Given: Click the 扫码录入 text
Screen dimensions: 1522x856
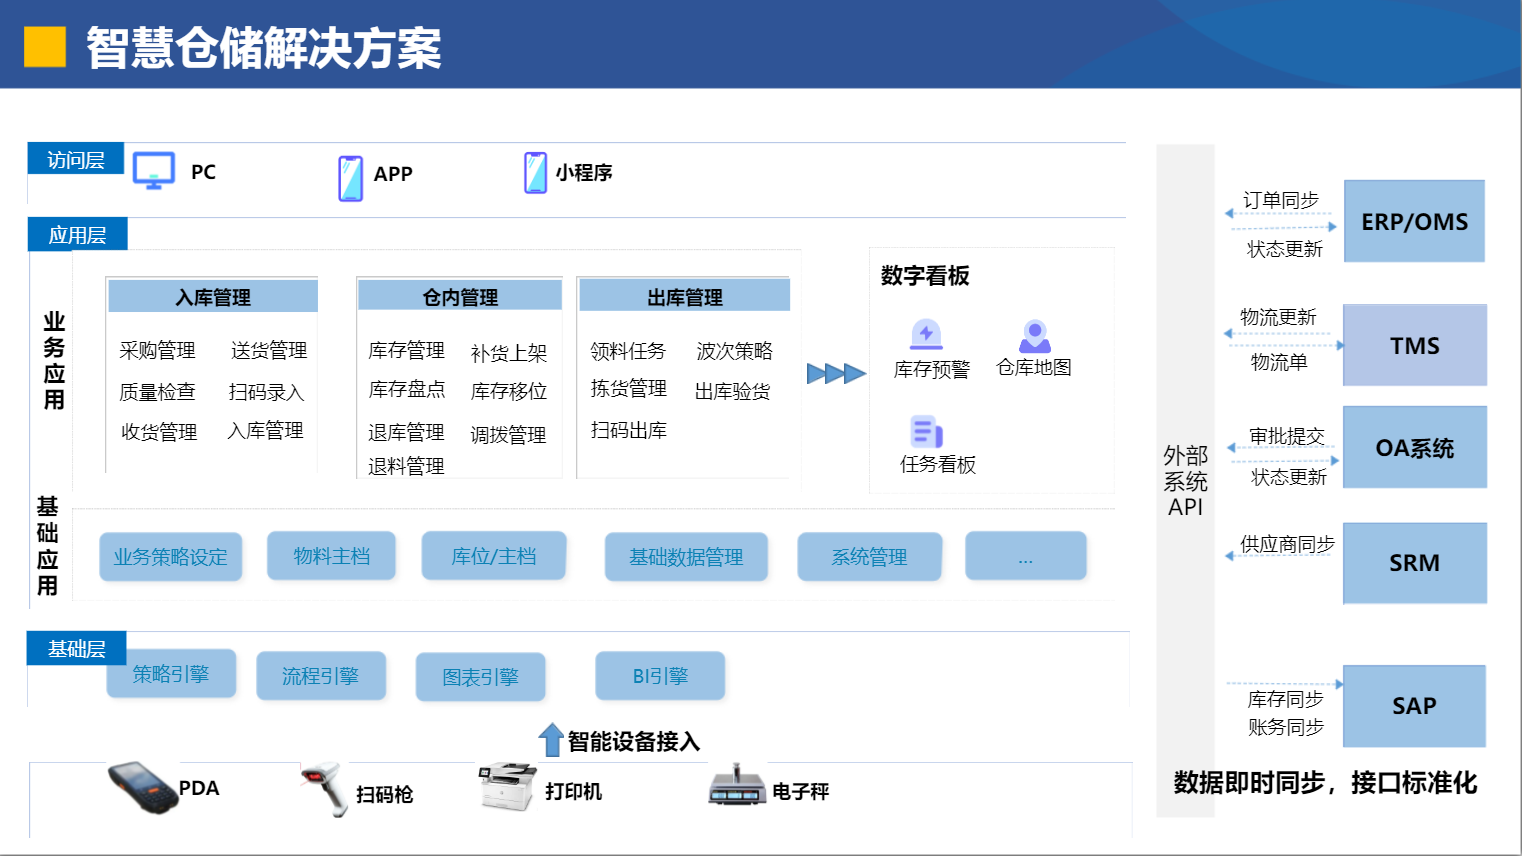Looking at the screenshot, I should coord(266,392).
